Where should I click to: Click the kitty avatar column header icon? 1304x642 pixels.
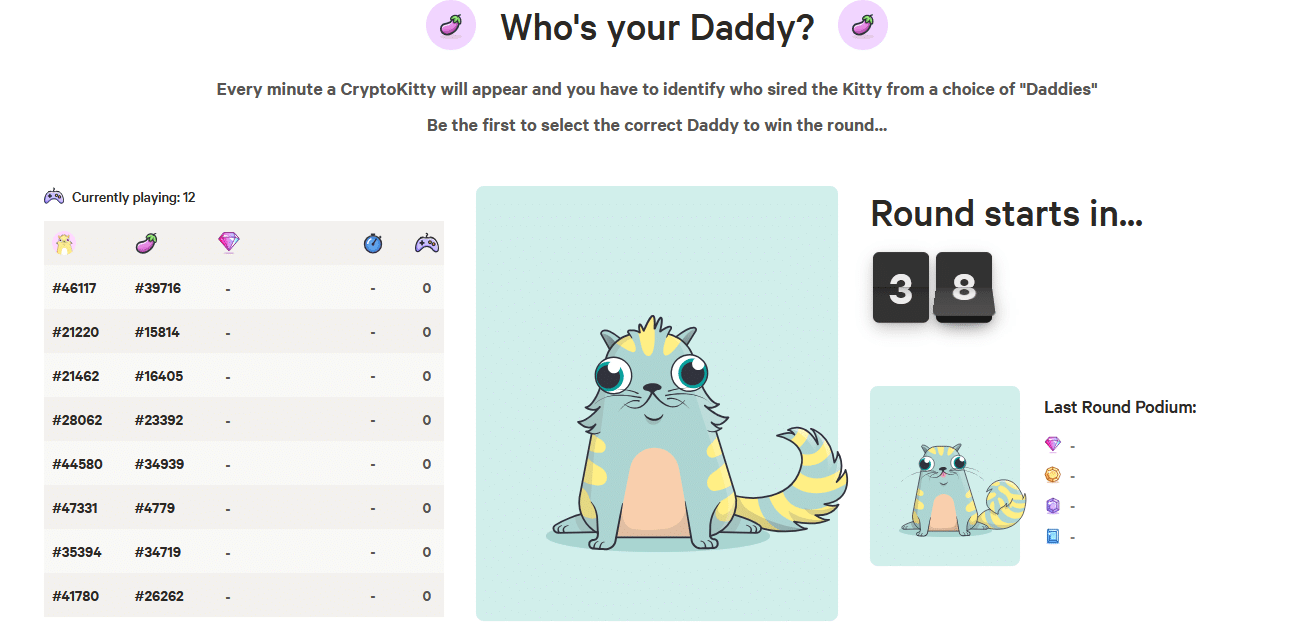pyautogui.click(x=64, y=243)
